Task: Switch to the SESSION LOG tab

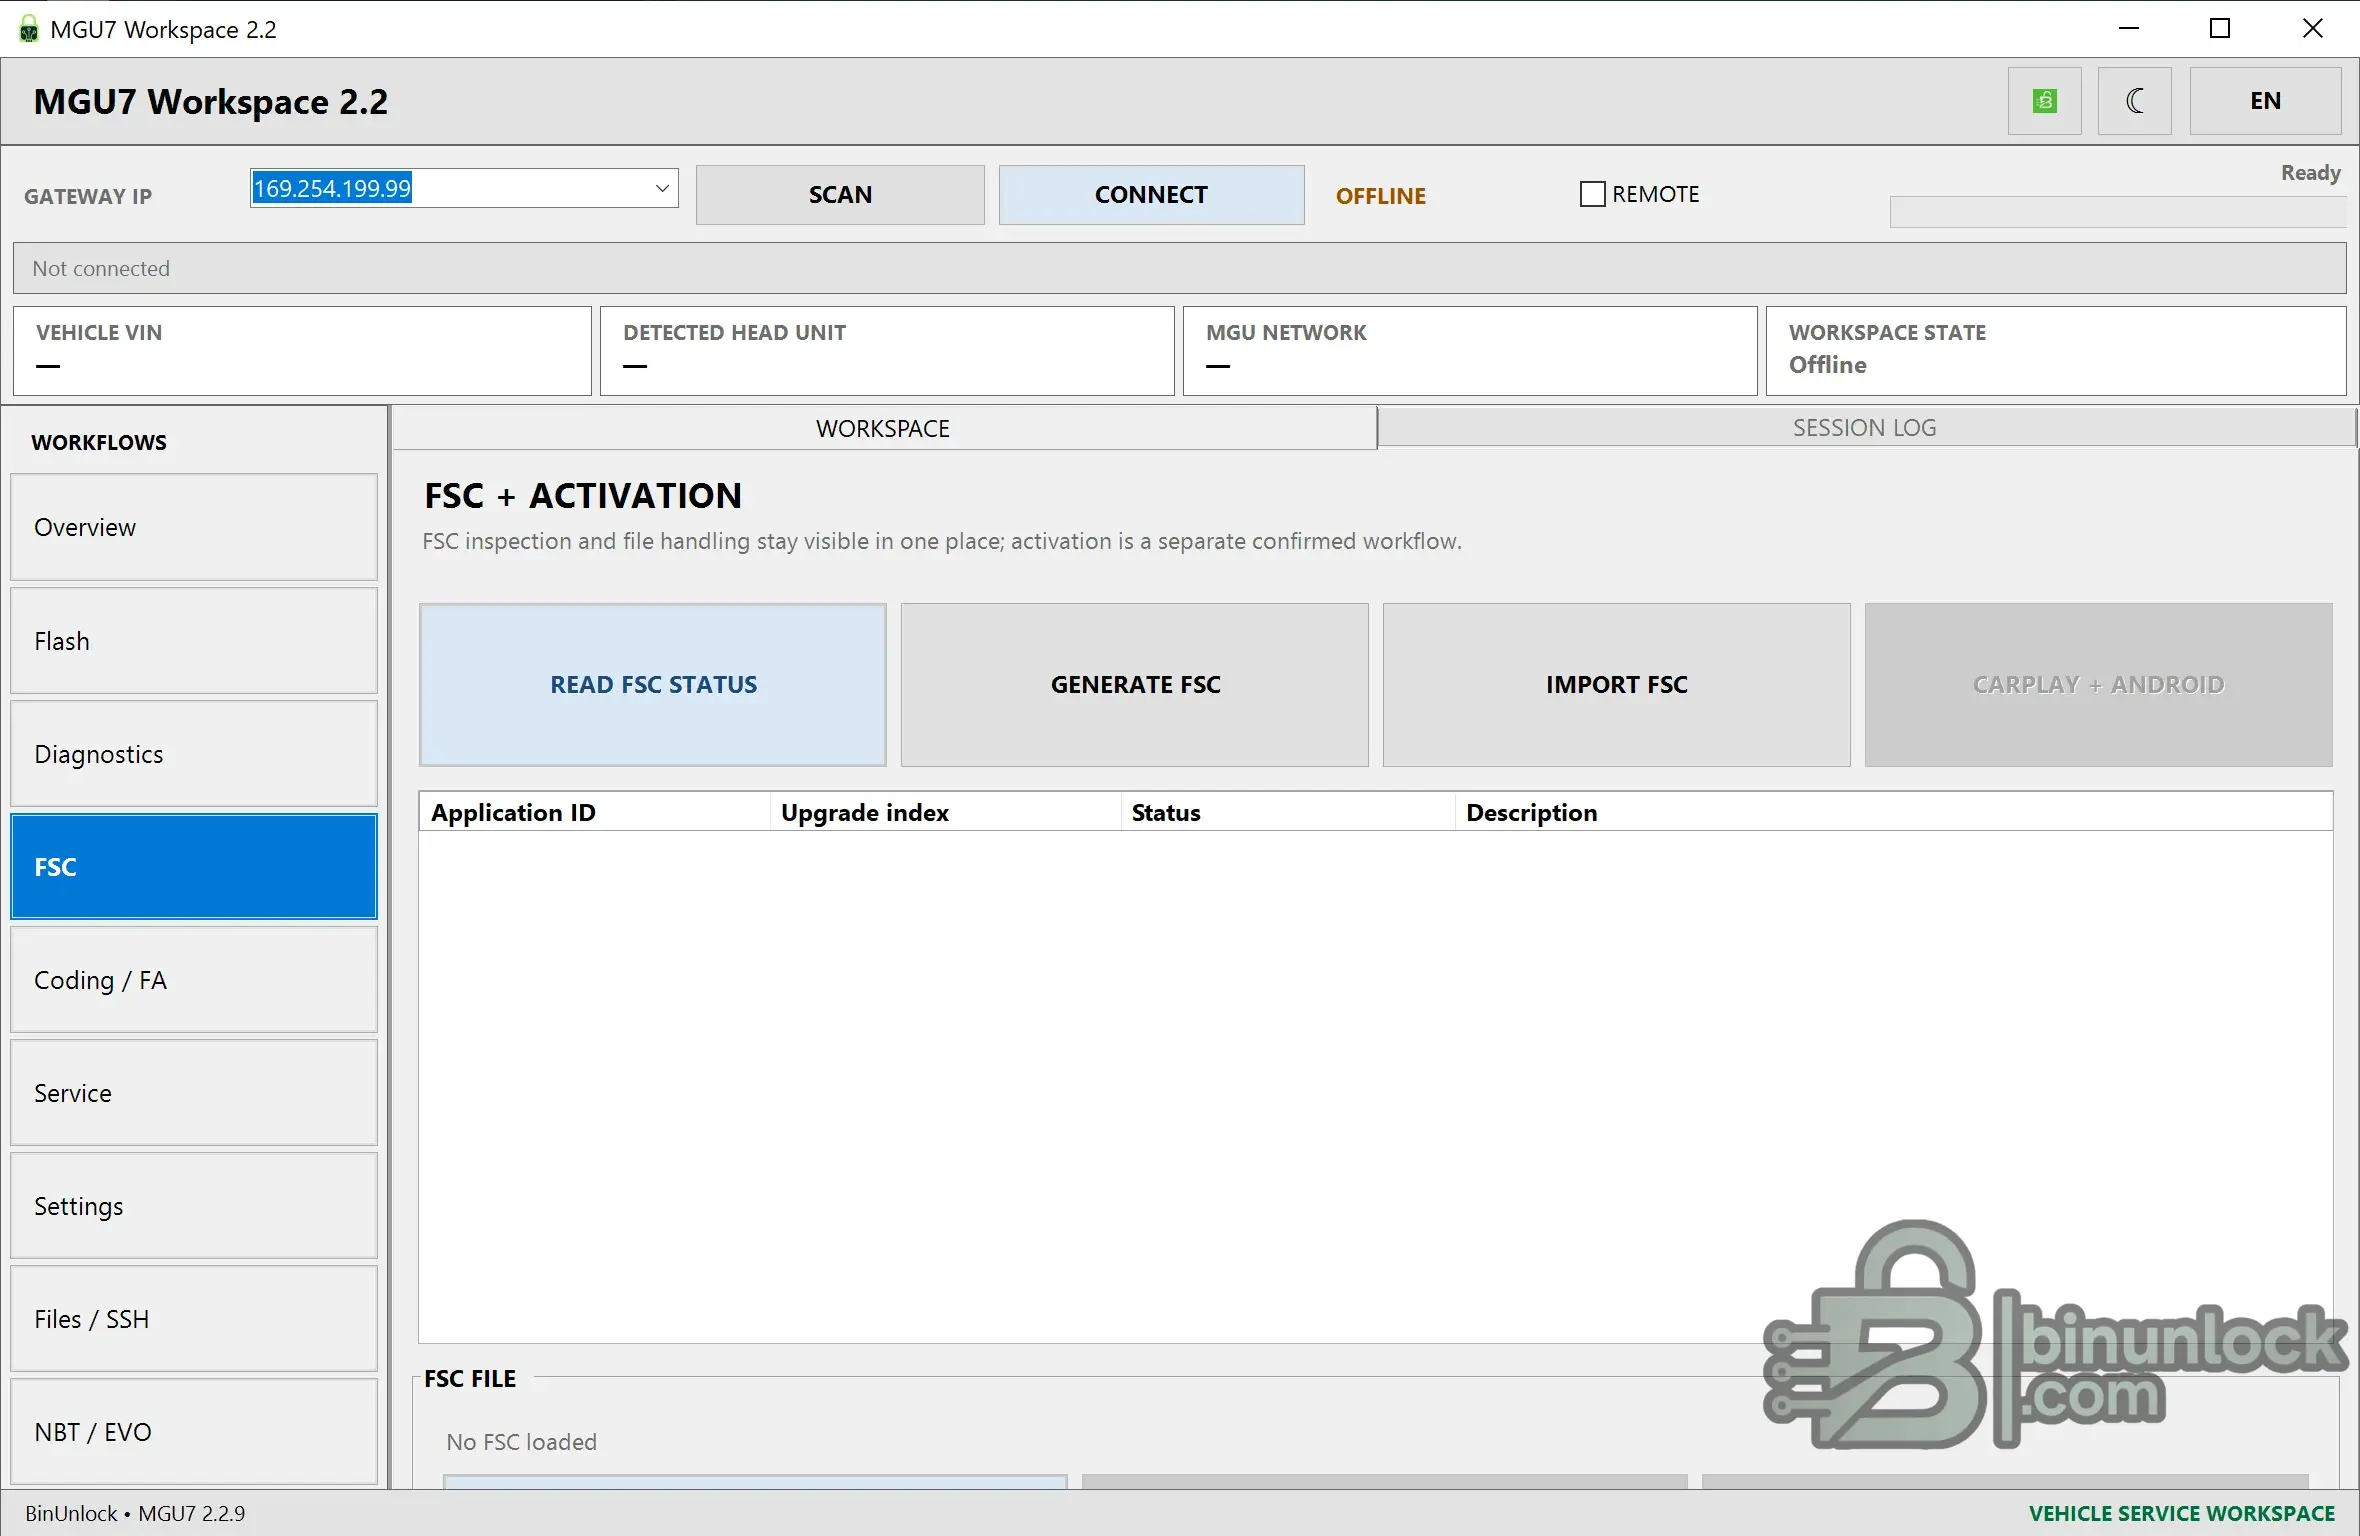Action: tap(1865, 428)
